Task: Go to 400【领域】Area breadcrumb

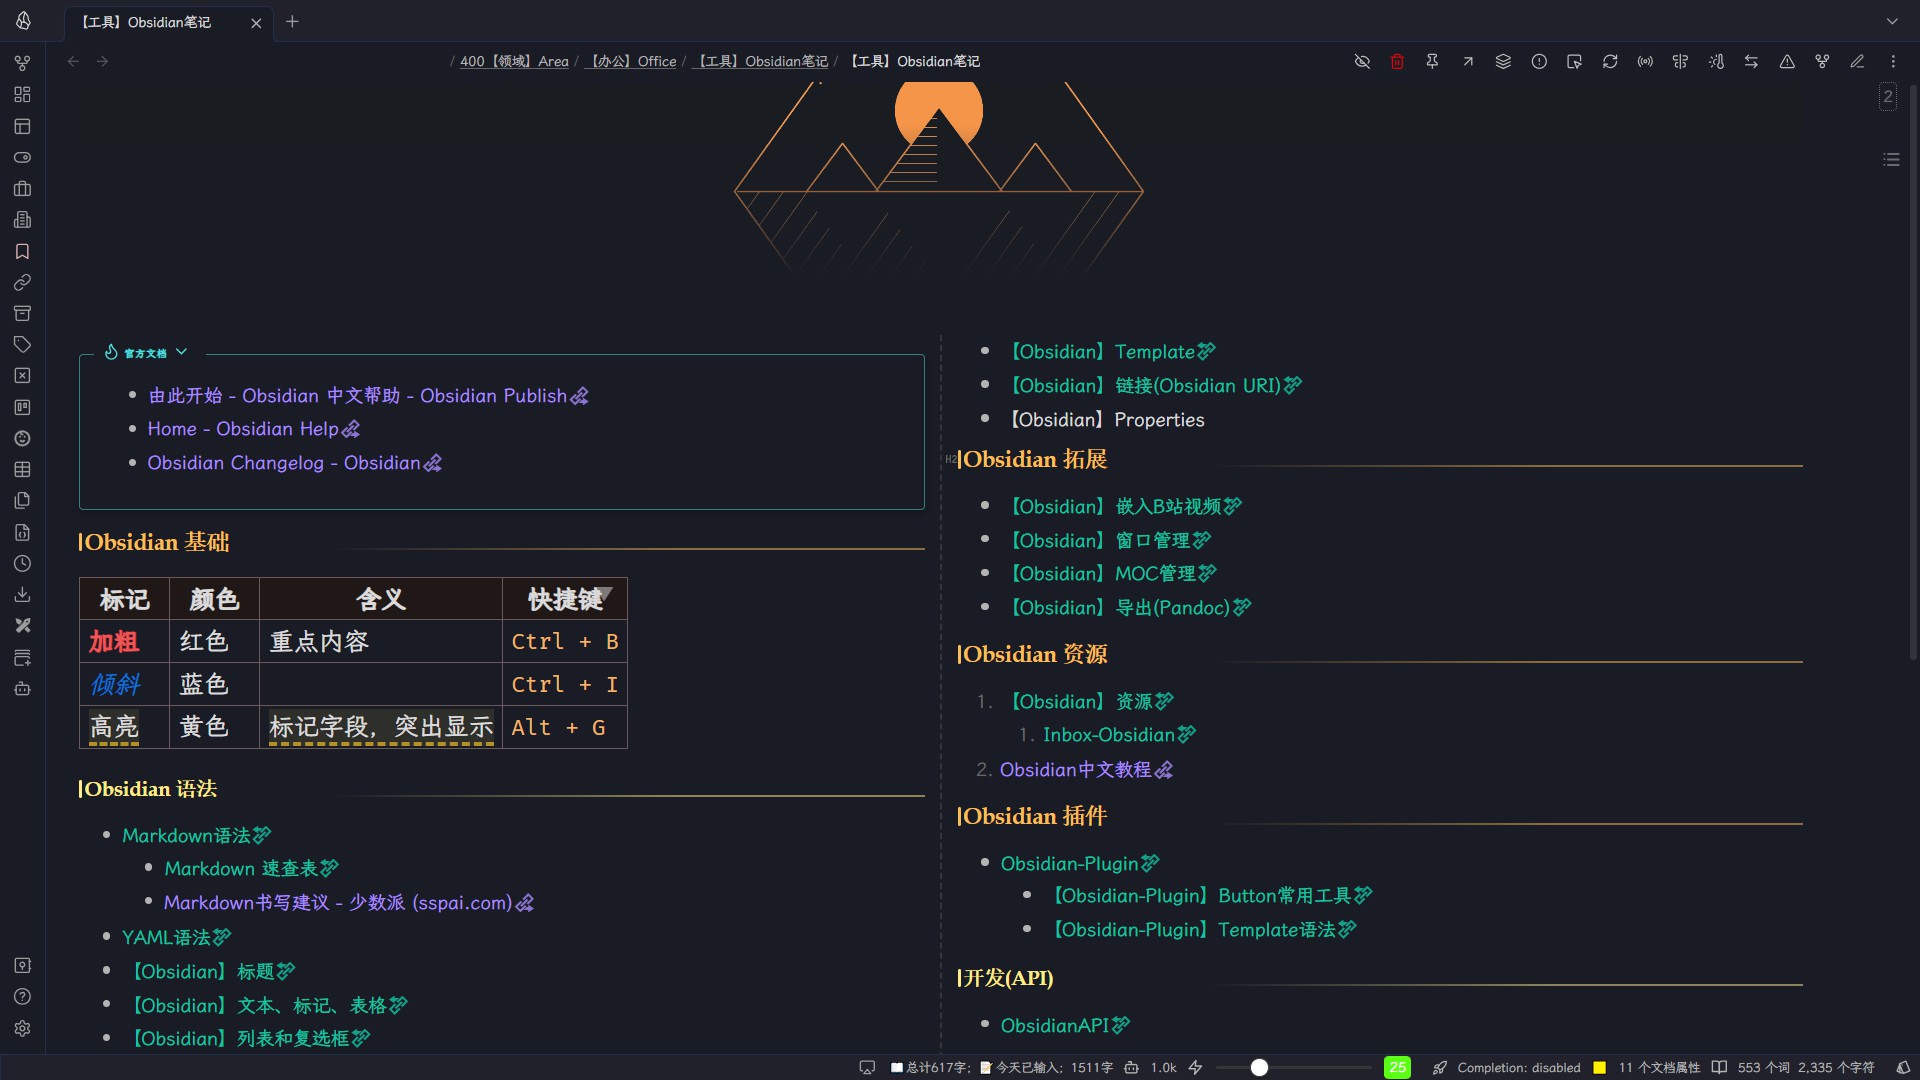Action: (514, 61)
